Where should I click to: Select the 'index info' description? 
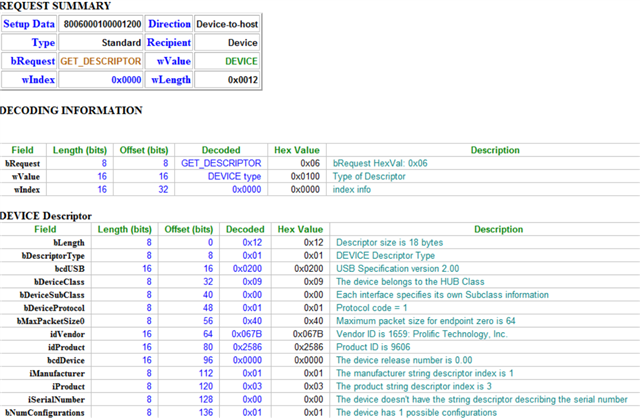click(351, 189)
